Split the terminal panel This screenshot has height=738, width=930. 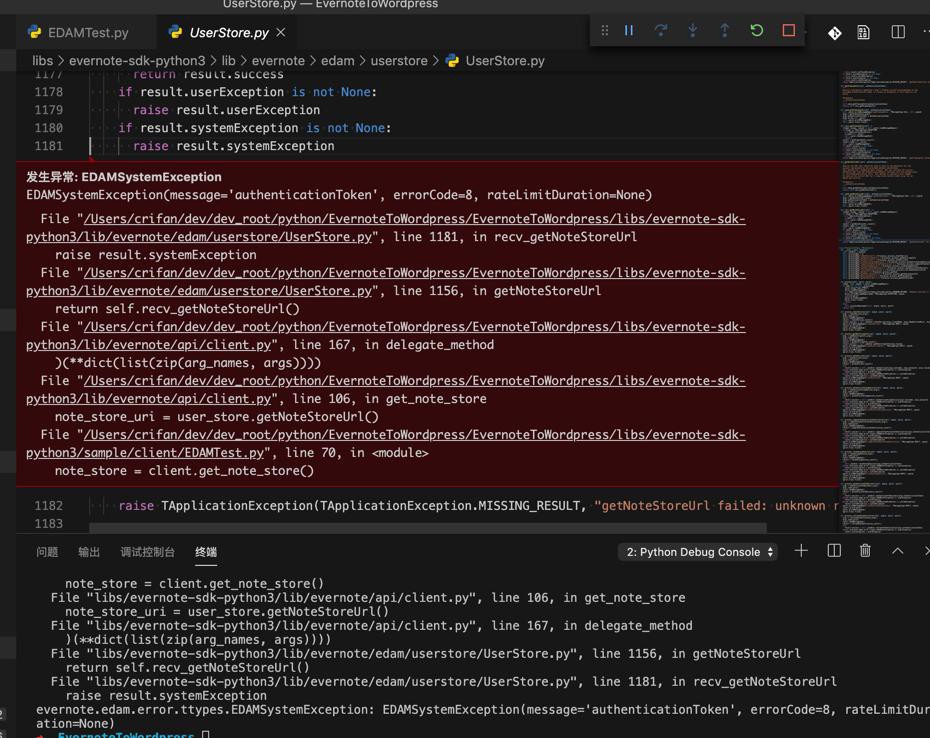click(834, 551)
